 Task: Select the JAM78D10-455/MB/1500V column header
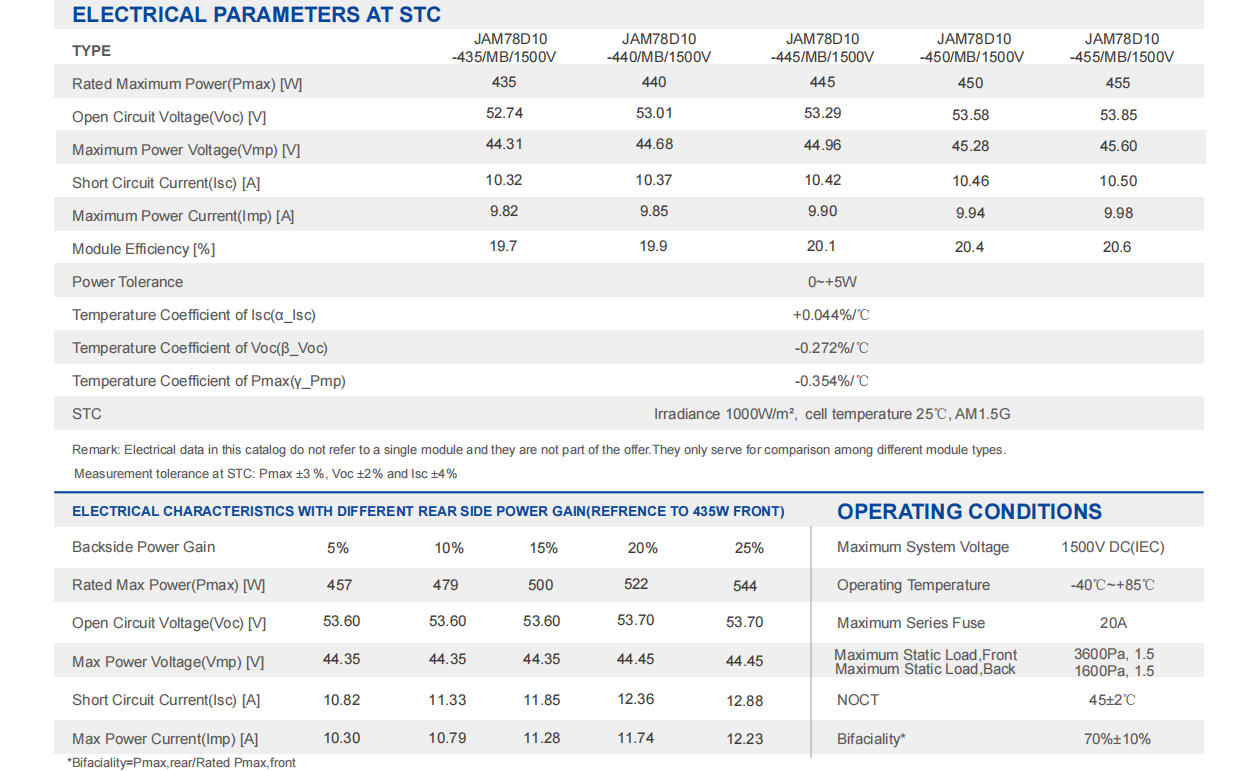1121,48
